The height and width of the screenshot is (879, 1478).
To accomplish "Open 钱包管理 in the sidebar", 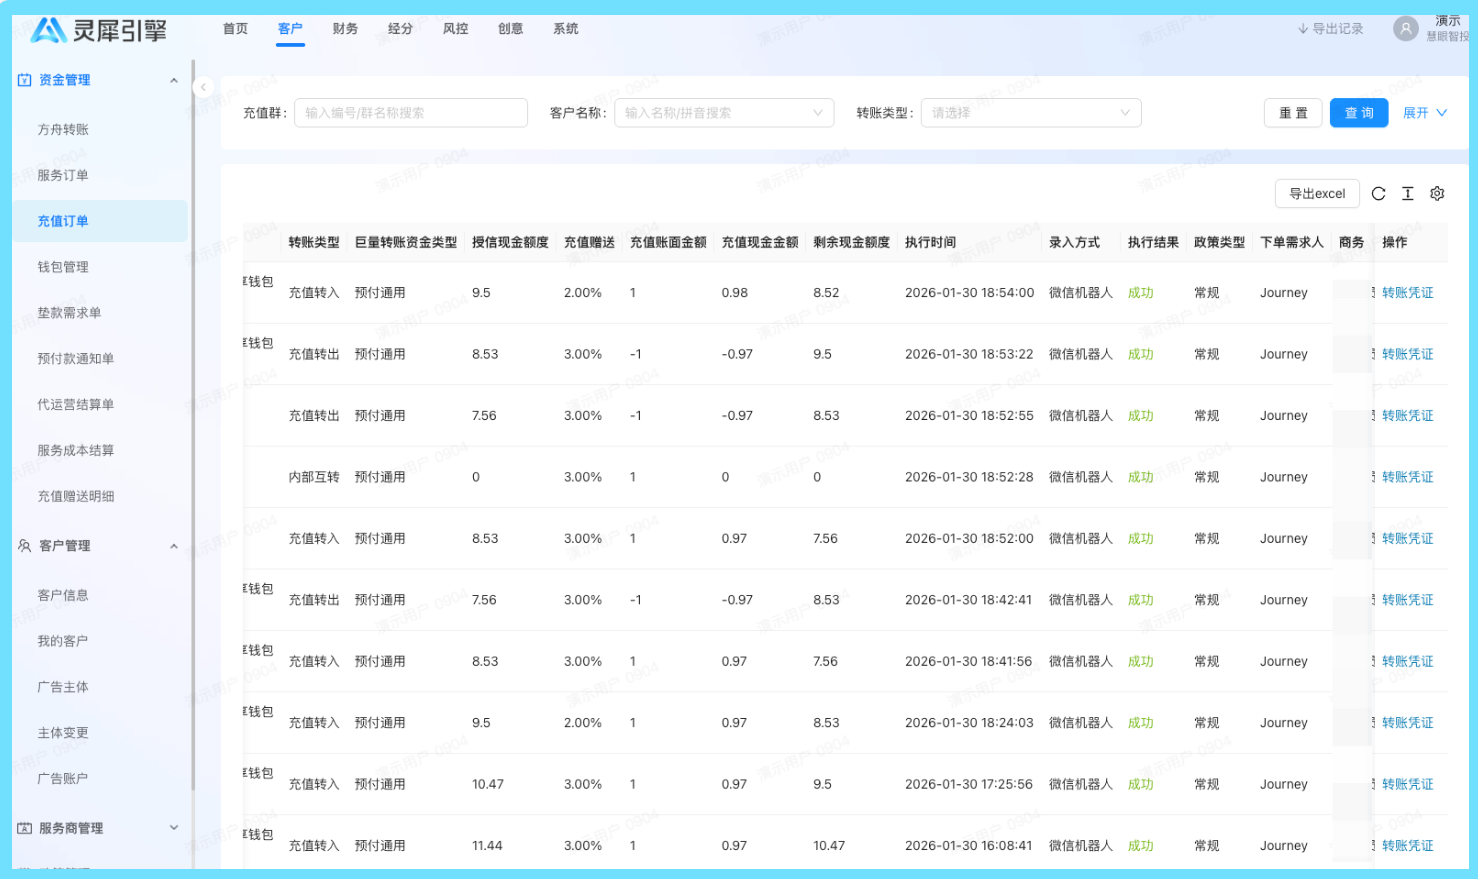I will [x=100, y=267].
